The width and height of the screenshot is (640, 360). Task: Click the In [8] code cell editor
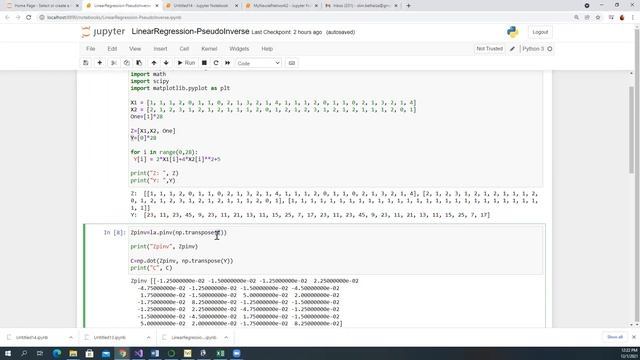[x=336, y=250]
